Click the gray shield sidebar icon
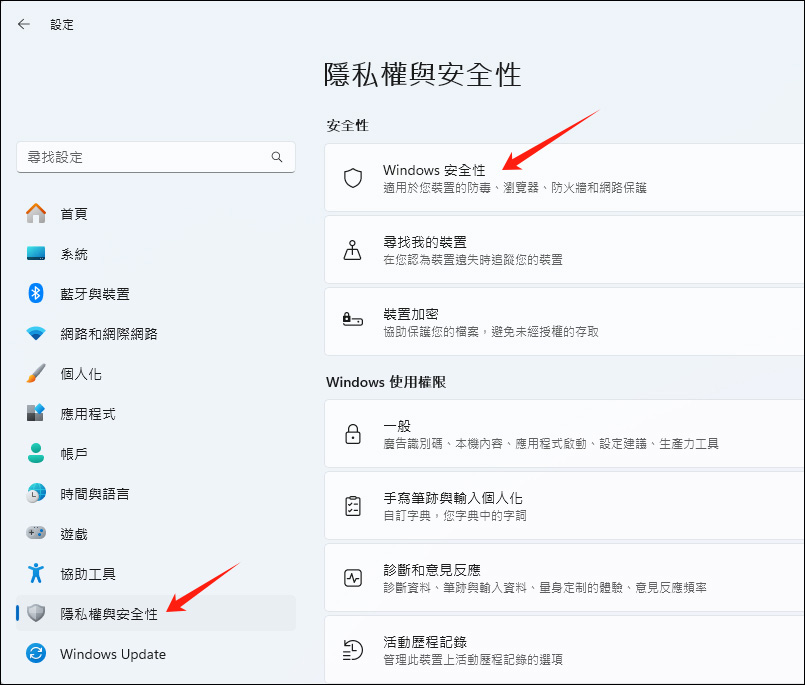Viewport: 805px width, 685px height. [36, 613]
